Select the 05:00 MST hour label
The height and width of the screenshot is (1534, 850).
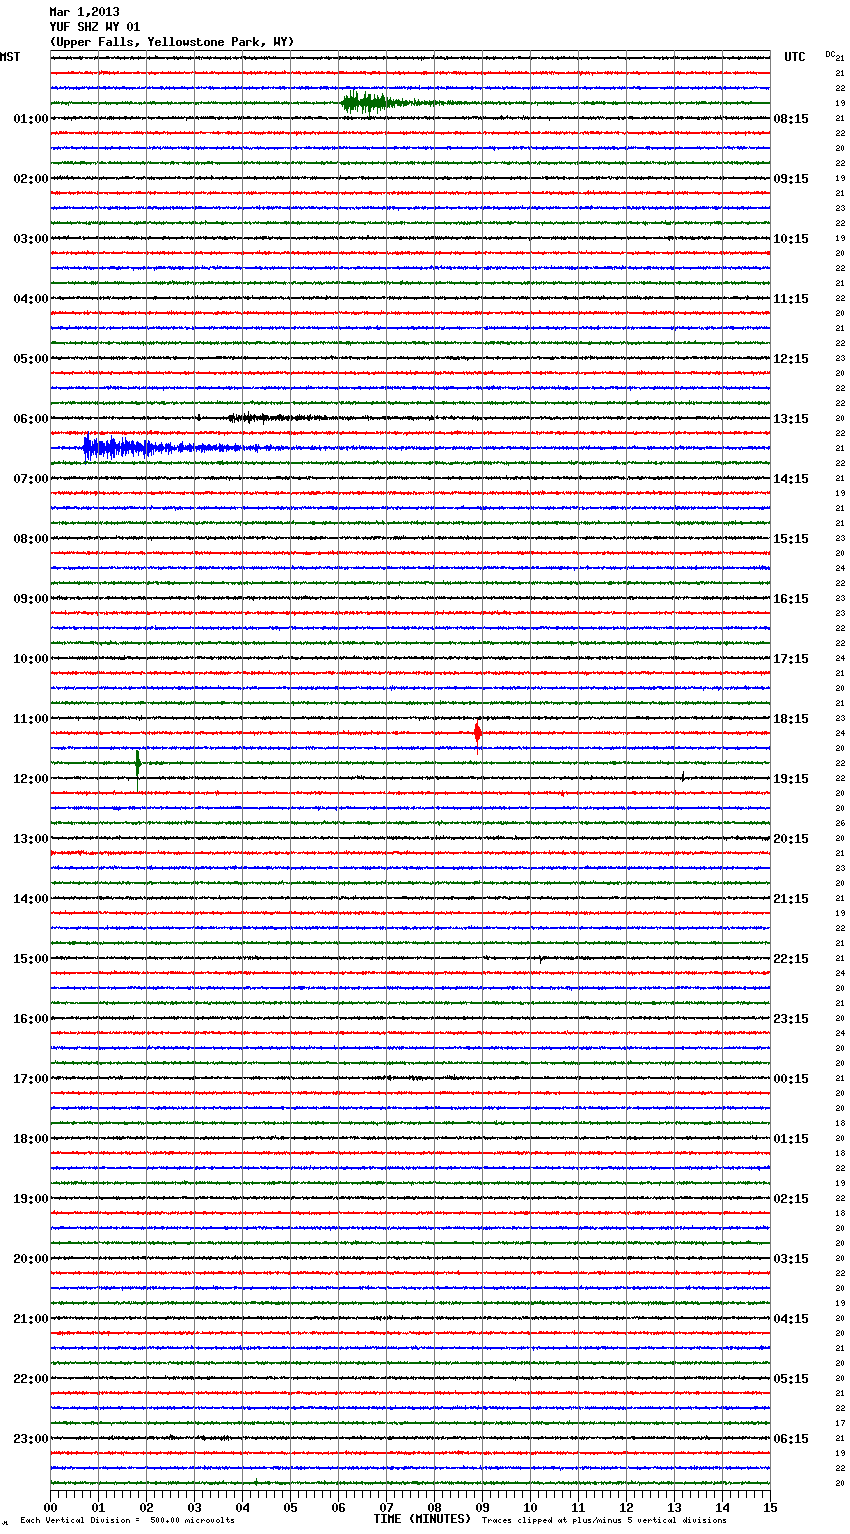coord(30,359)
